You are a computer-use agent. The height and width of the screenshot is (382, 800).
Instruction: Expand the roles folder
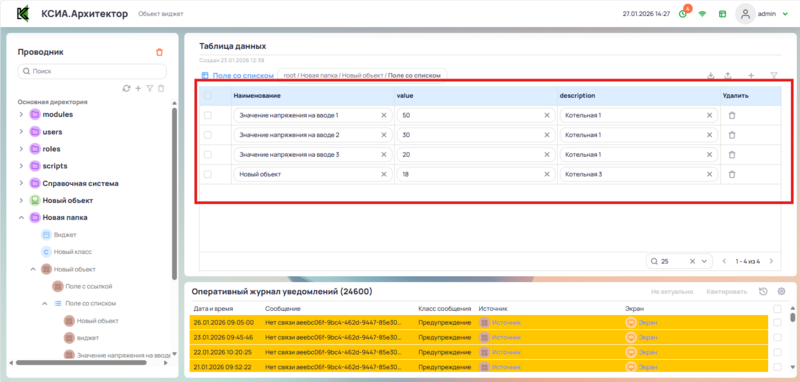click(x=21, y=149)
